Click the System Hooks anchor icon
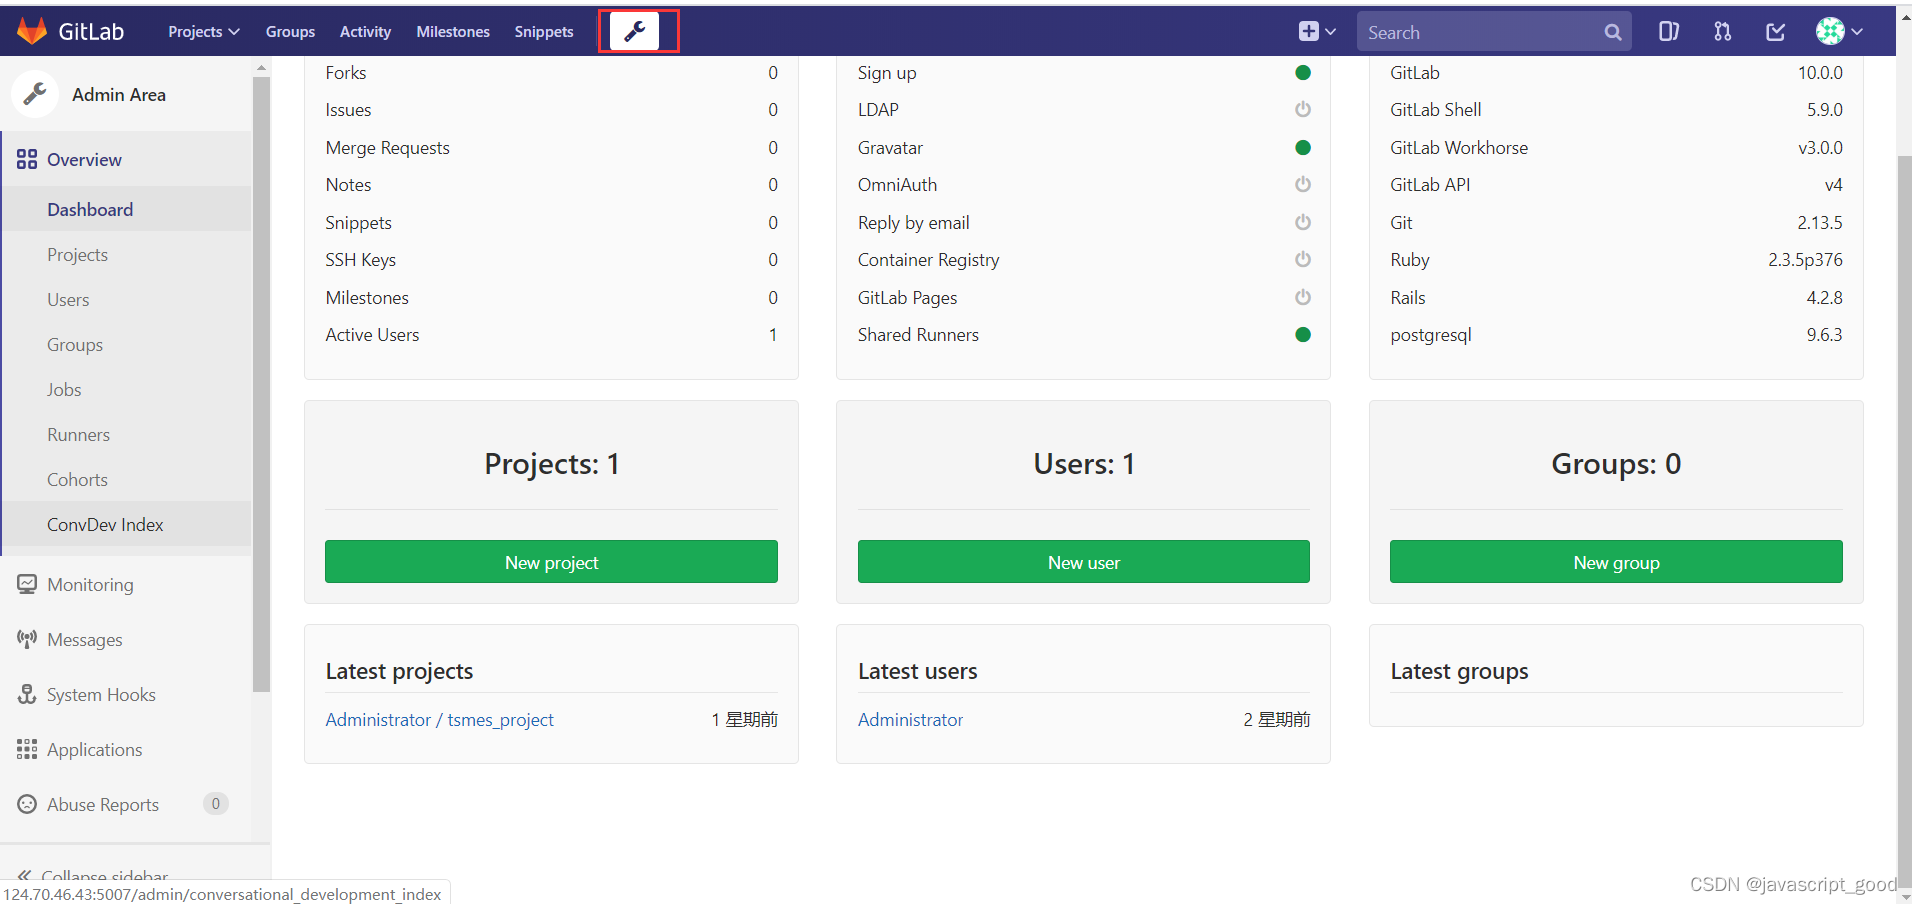The height and width of the screenshot is (904, 1912). coord(27,694)
